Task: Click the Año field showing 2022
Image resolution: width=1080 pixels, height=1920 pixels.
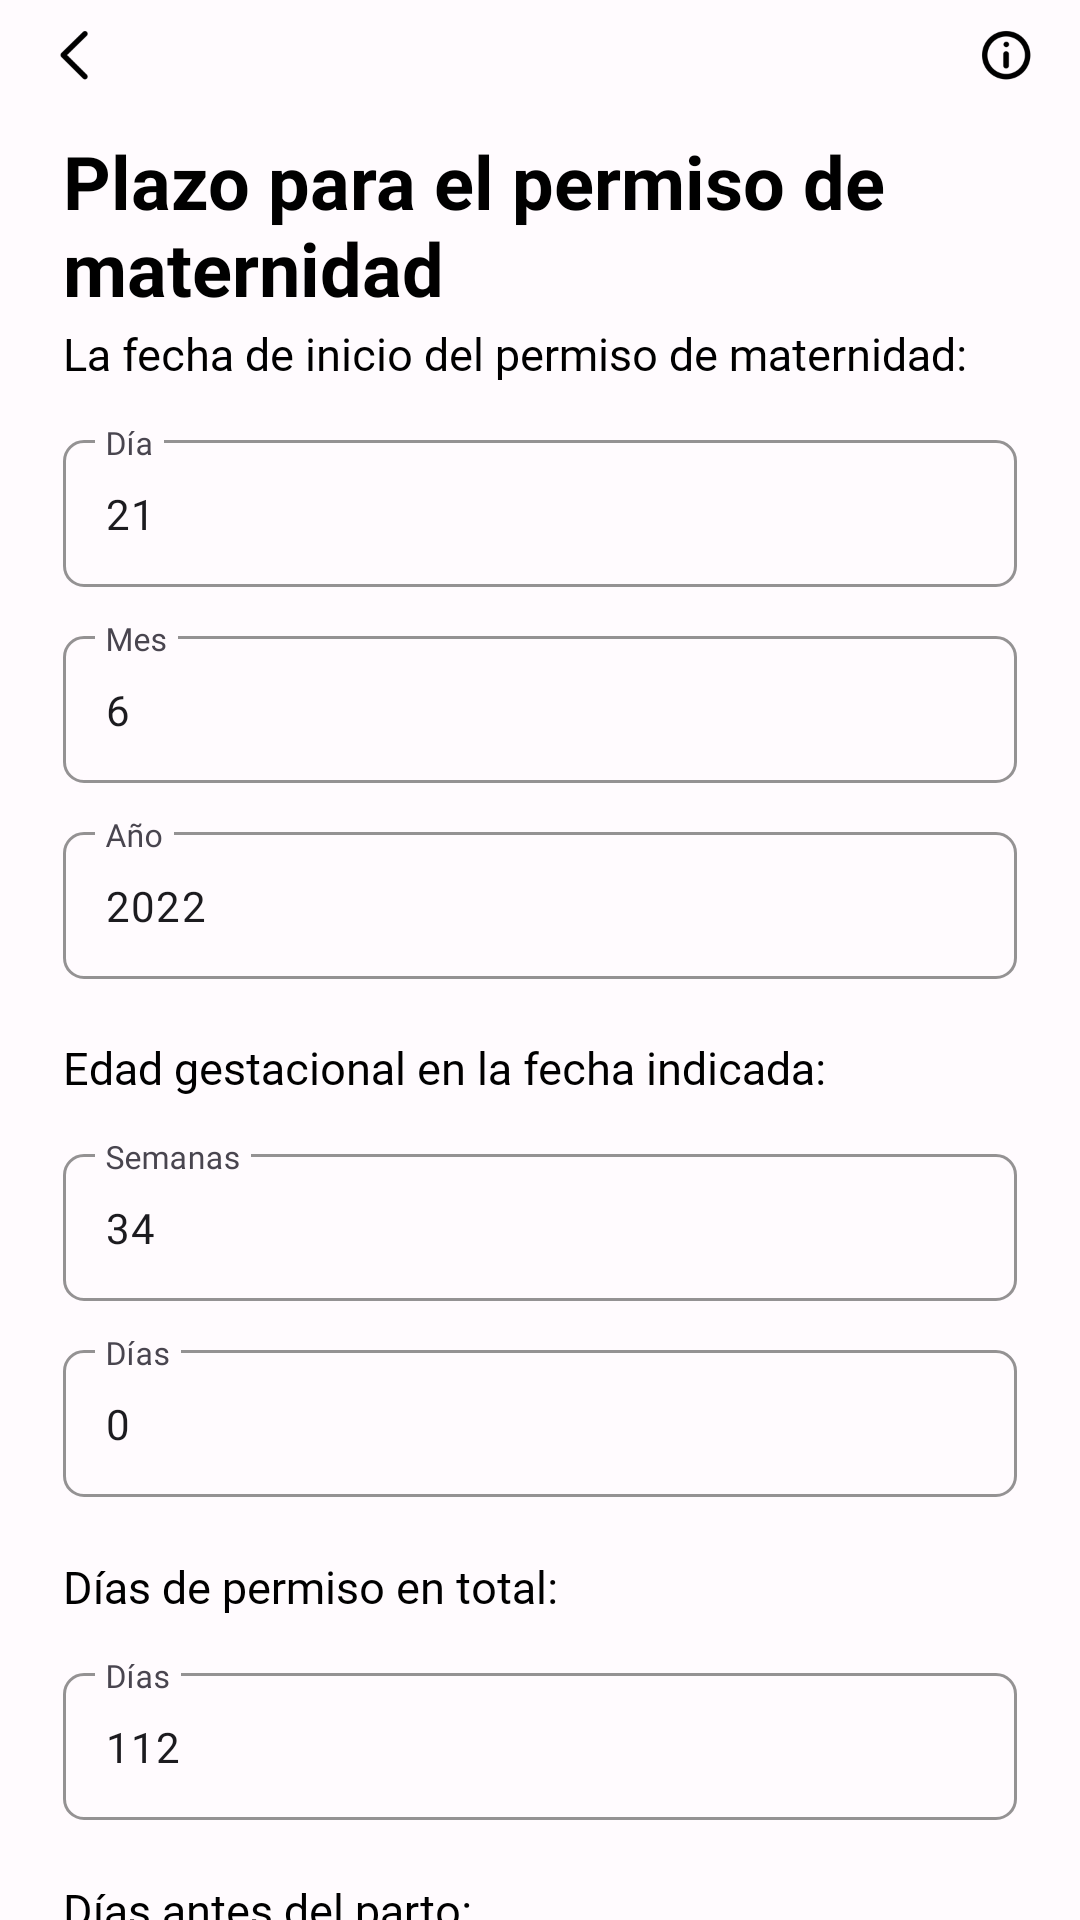Action: pyautogui.click(x=540, y=906)
